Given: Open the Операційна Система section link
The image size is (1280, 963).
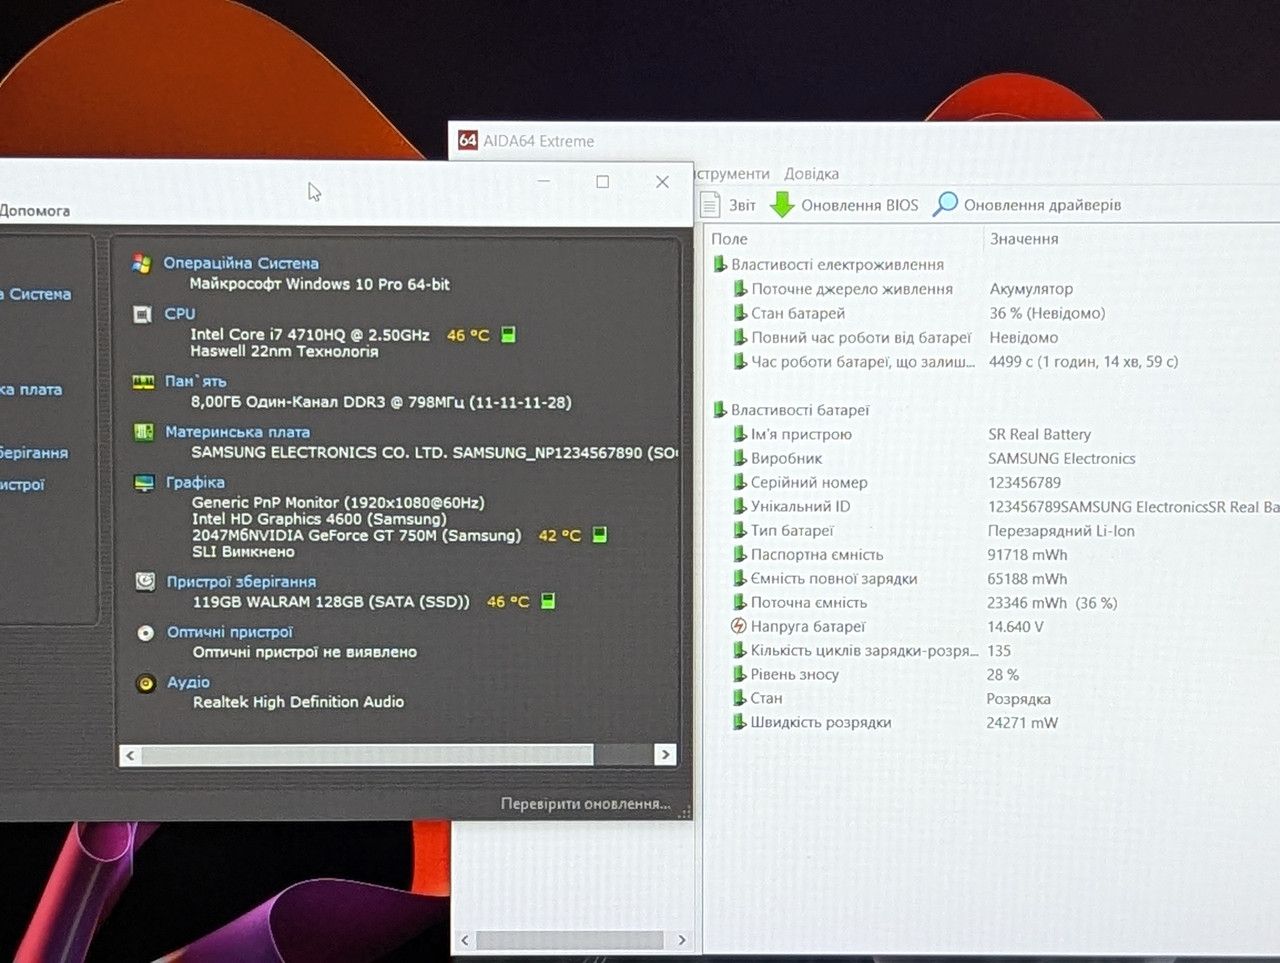Looking at the screenshot, I should (241, 263).
